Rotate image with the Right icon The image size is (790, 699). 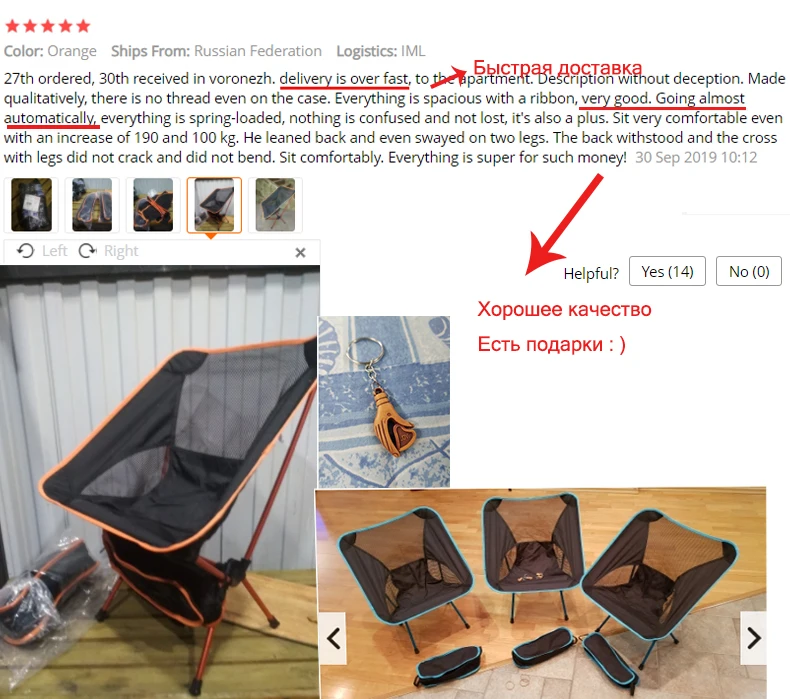pos(88,250)
